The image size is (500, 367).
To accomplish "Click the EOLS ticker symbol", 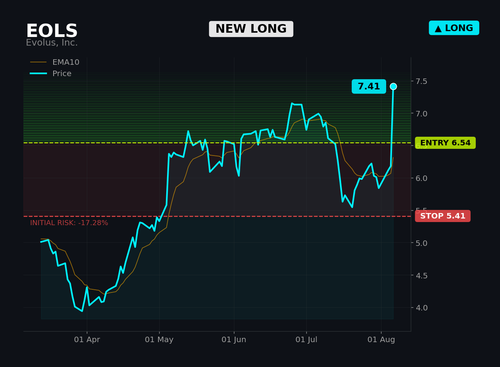I will point(52,31).
